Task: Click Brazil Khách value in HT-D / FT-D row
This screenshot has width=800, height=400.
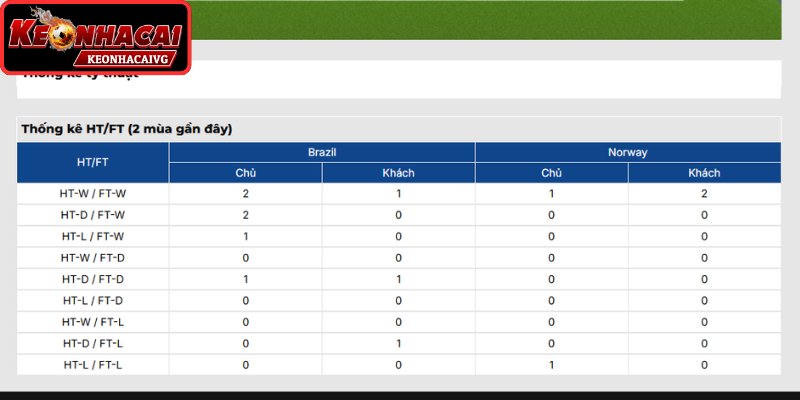Action: coord(398,280)
